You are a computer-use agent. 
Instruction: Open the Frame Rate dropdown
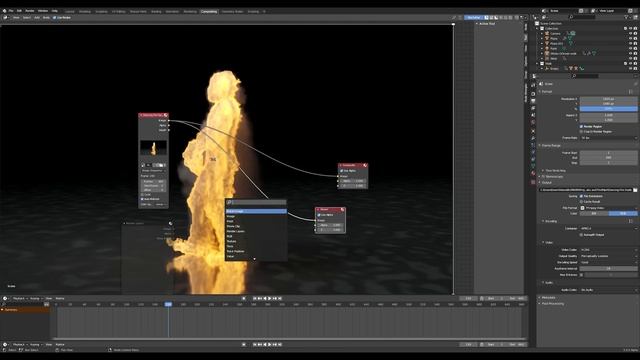(x=609, y=138)
